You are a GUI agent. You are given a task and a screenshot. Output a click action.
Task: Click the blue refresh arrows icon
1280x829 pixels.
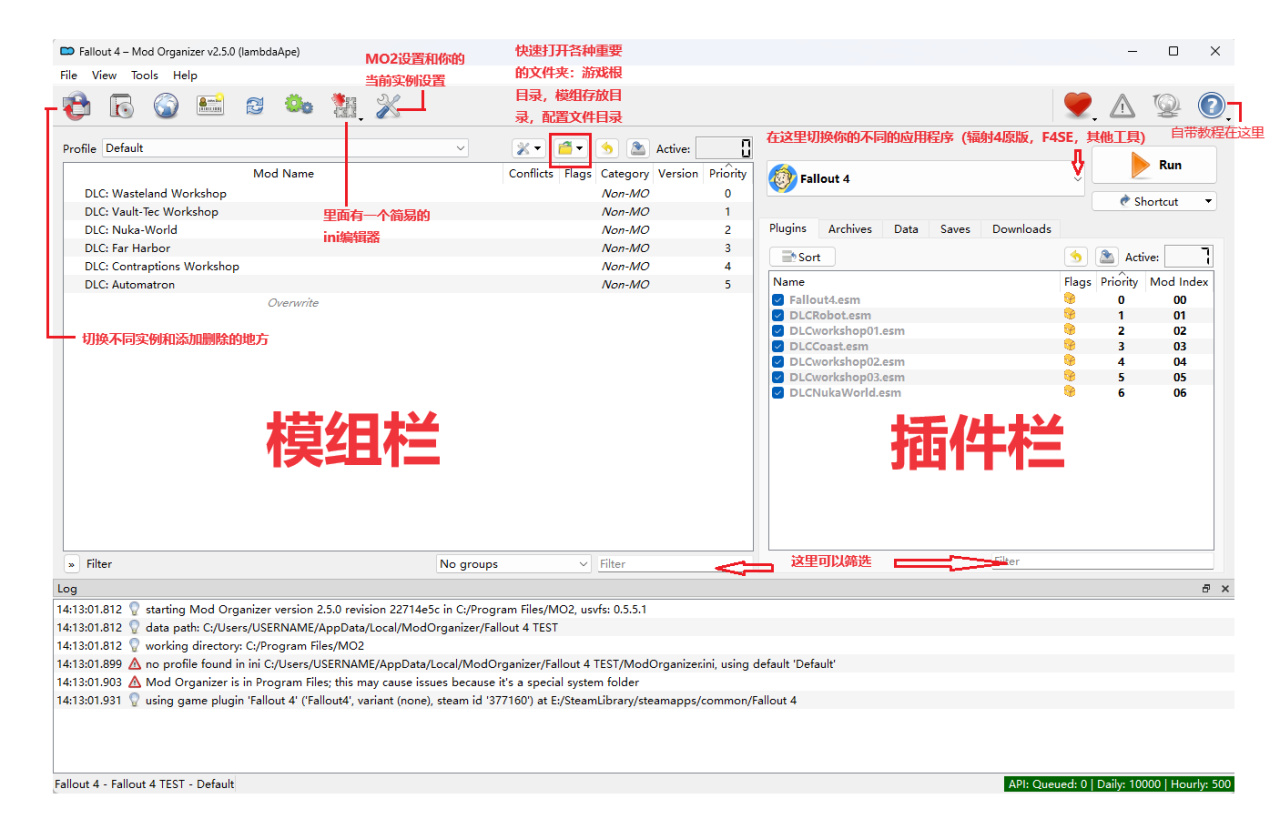[255, 105]
